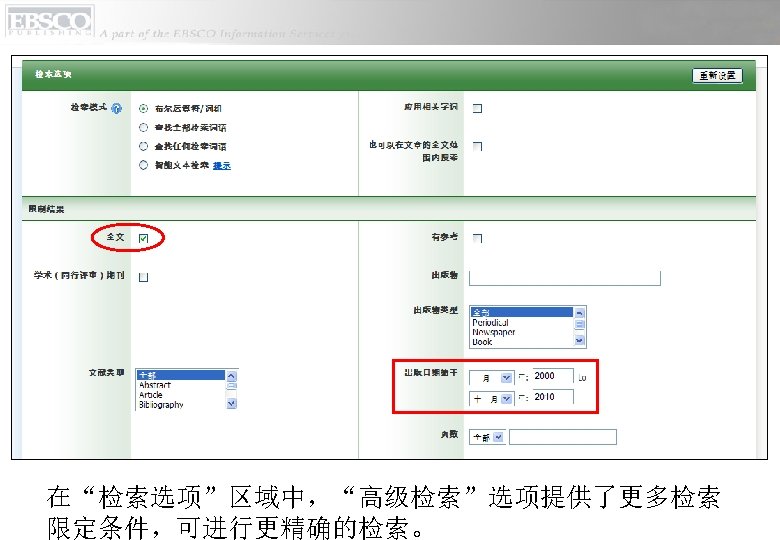The image size is (780, 540).
Task: Select Periodical in publication type list
Action: point(490,323)
